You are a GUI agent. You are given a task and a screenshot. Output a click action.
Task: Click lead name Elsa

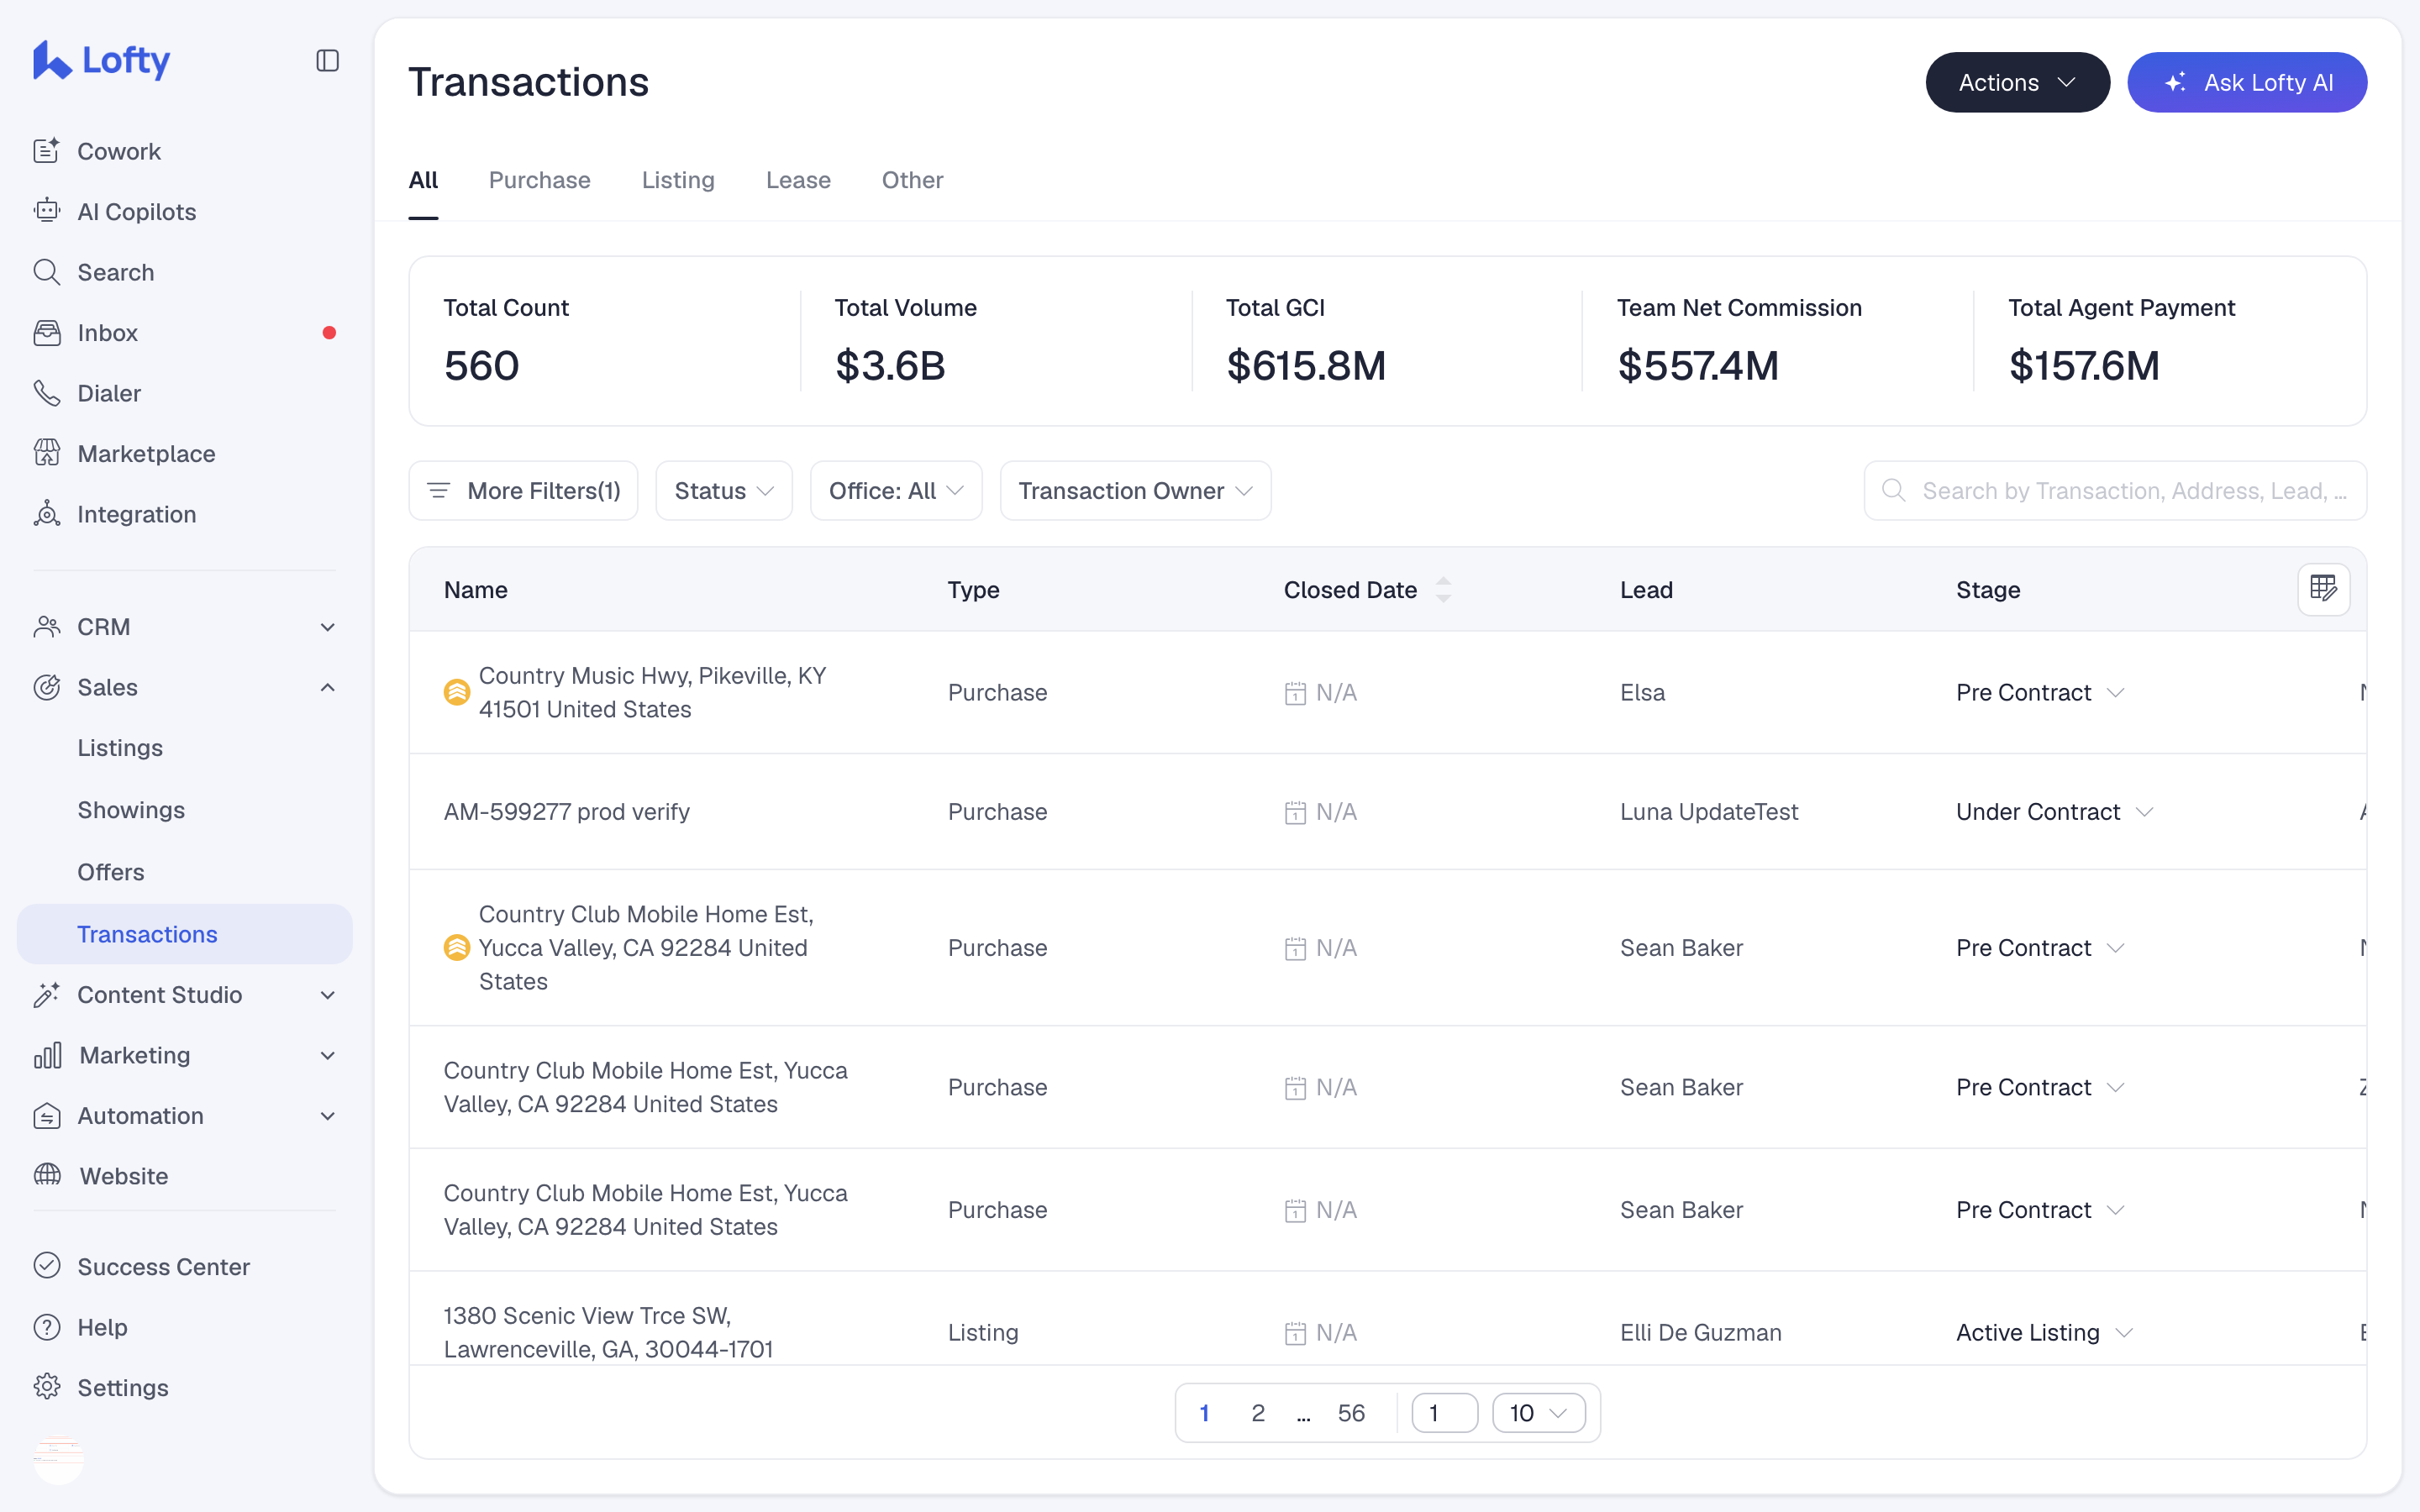pyautogui.click(x=1642, y=692)
